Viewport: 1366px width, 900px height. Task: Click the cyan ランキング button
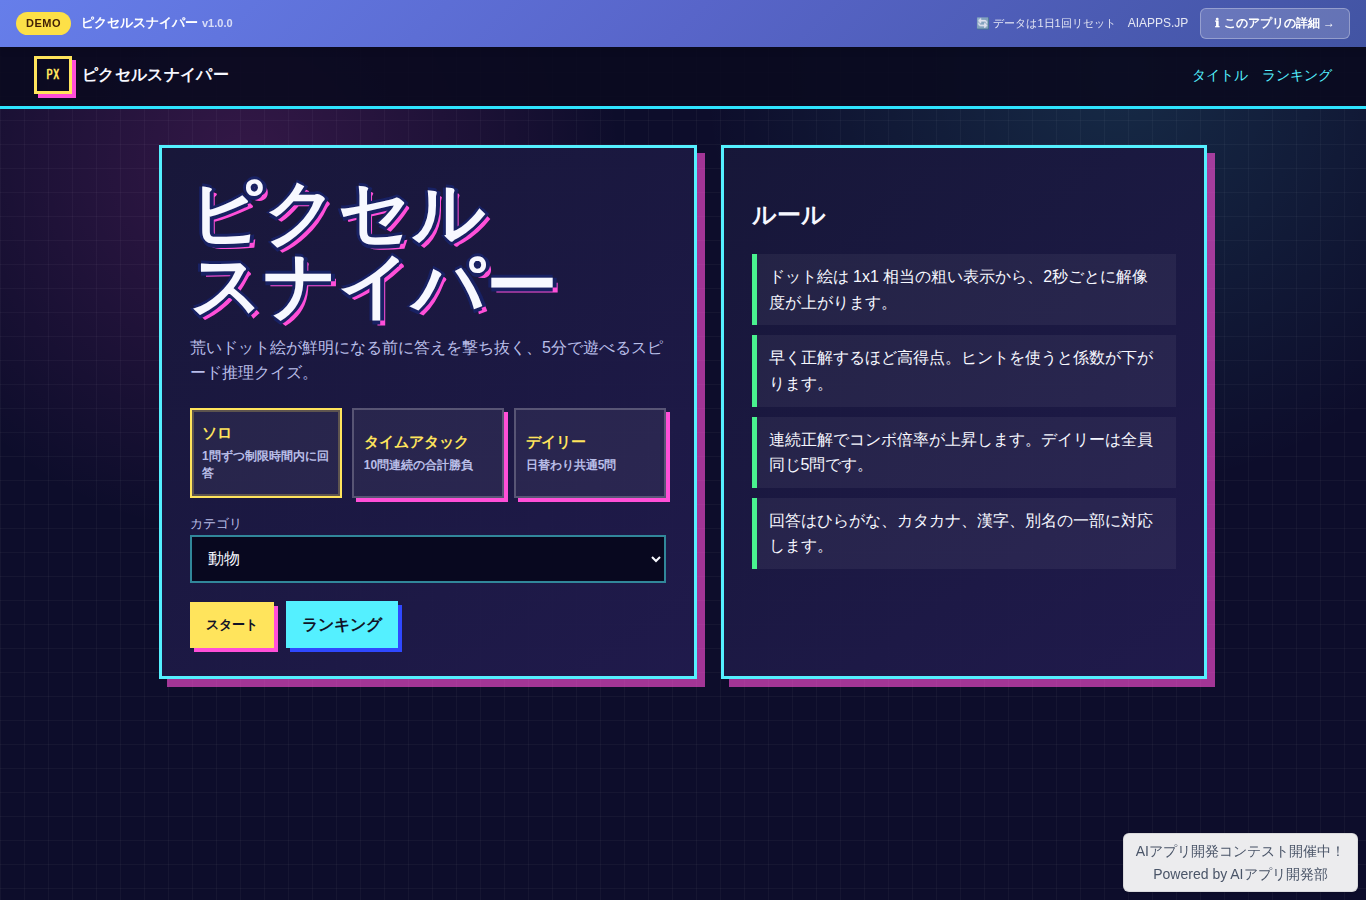pyautogui.click(x=342, y=625)
